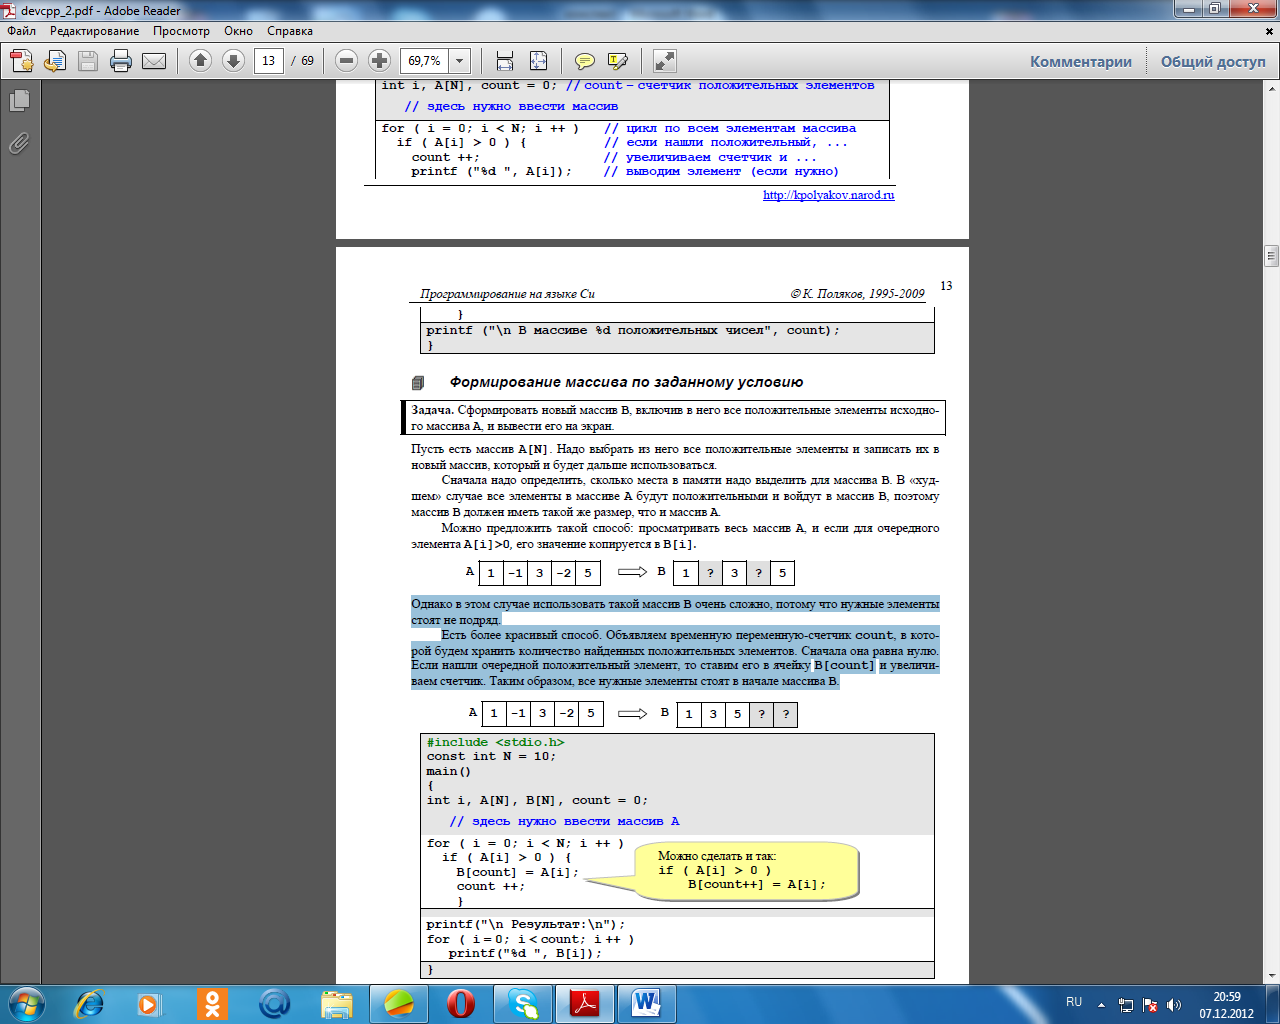Go to the previous page arrow
Image resolution: width=1280 pixels, height=1024 pixels.
pyautogui.click(x=200, y=61)
